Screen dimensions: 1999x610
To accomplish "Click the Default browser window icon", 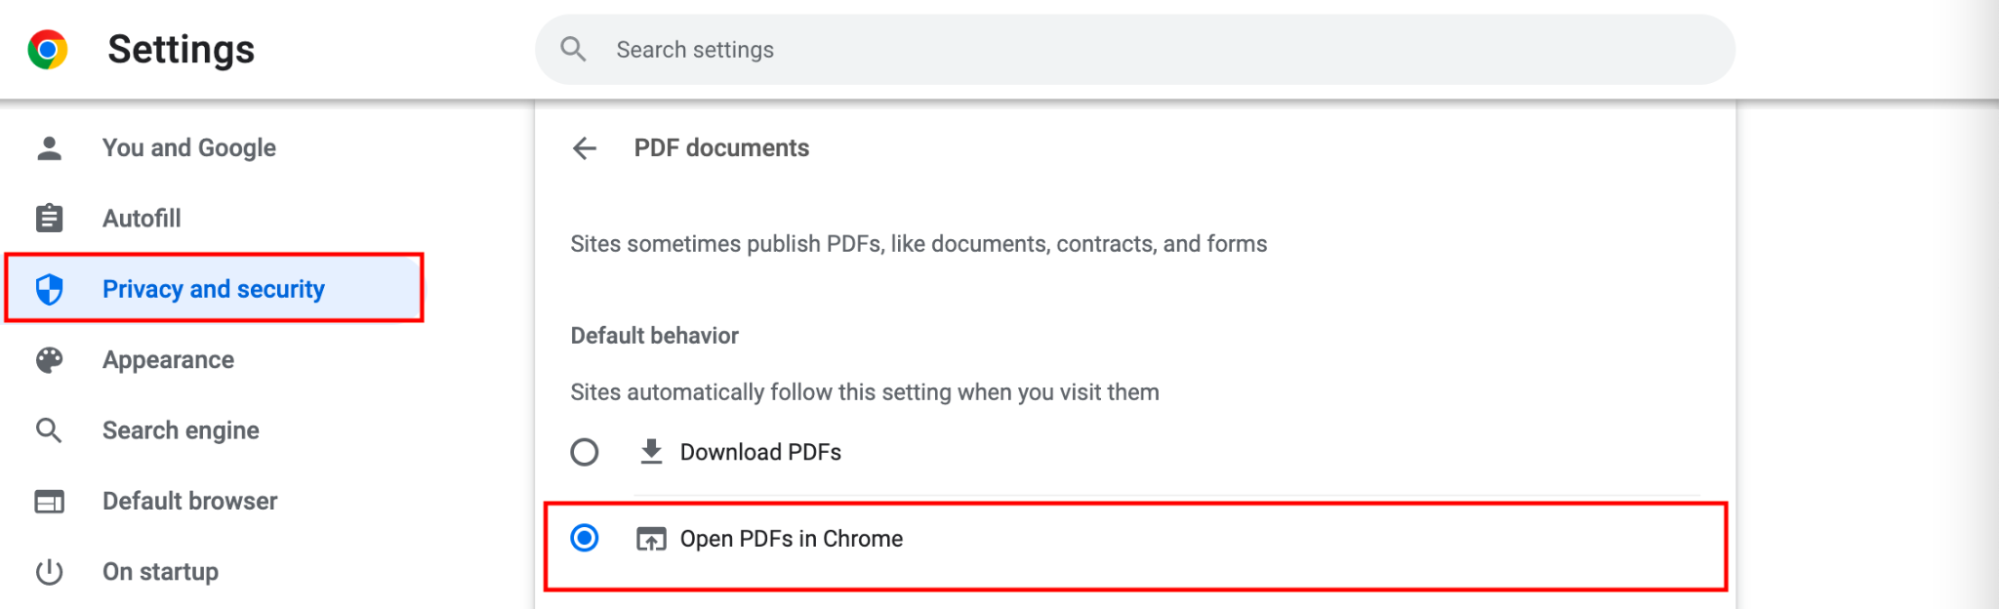I will (49, 501).
